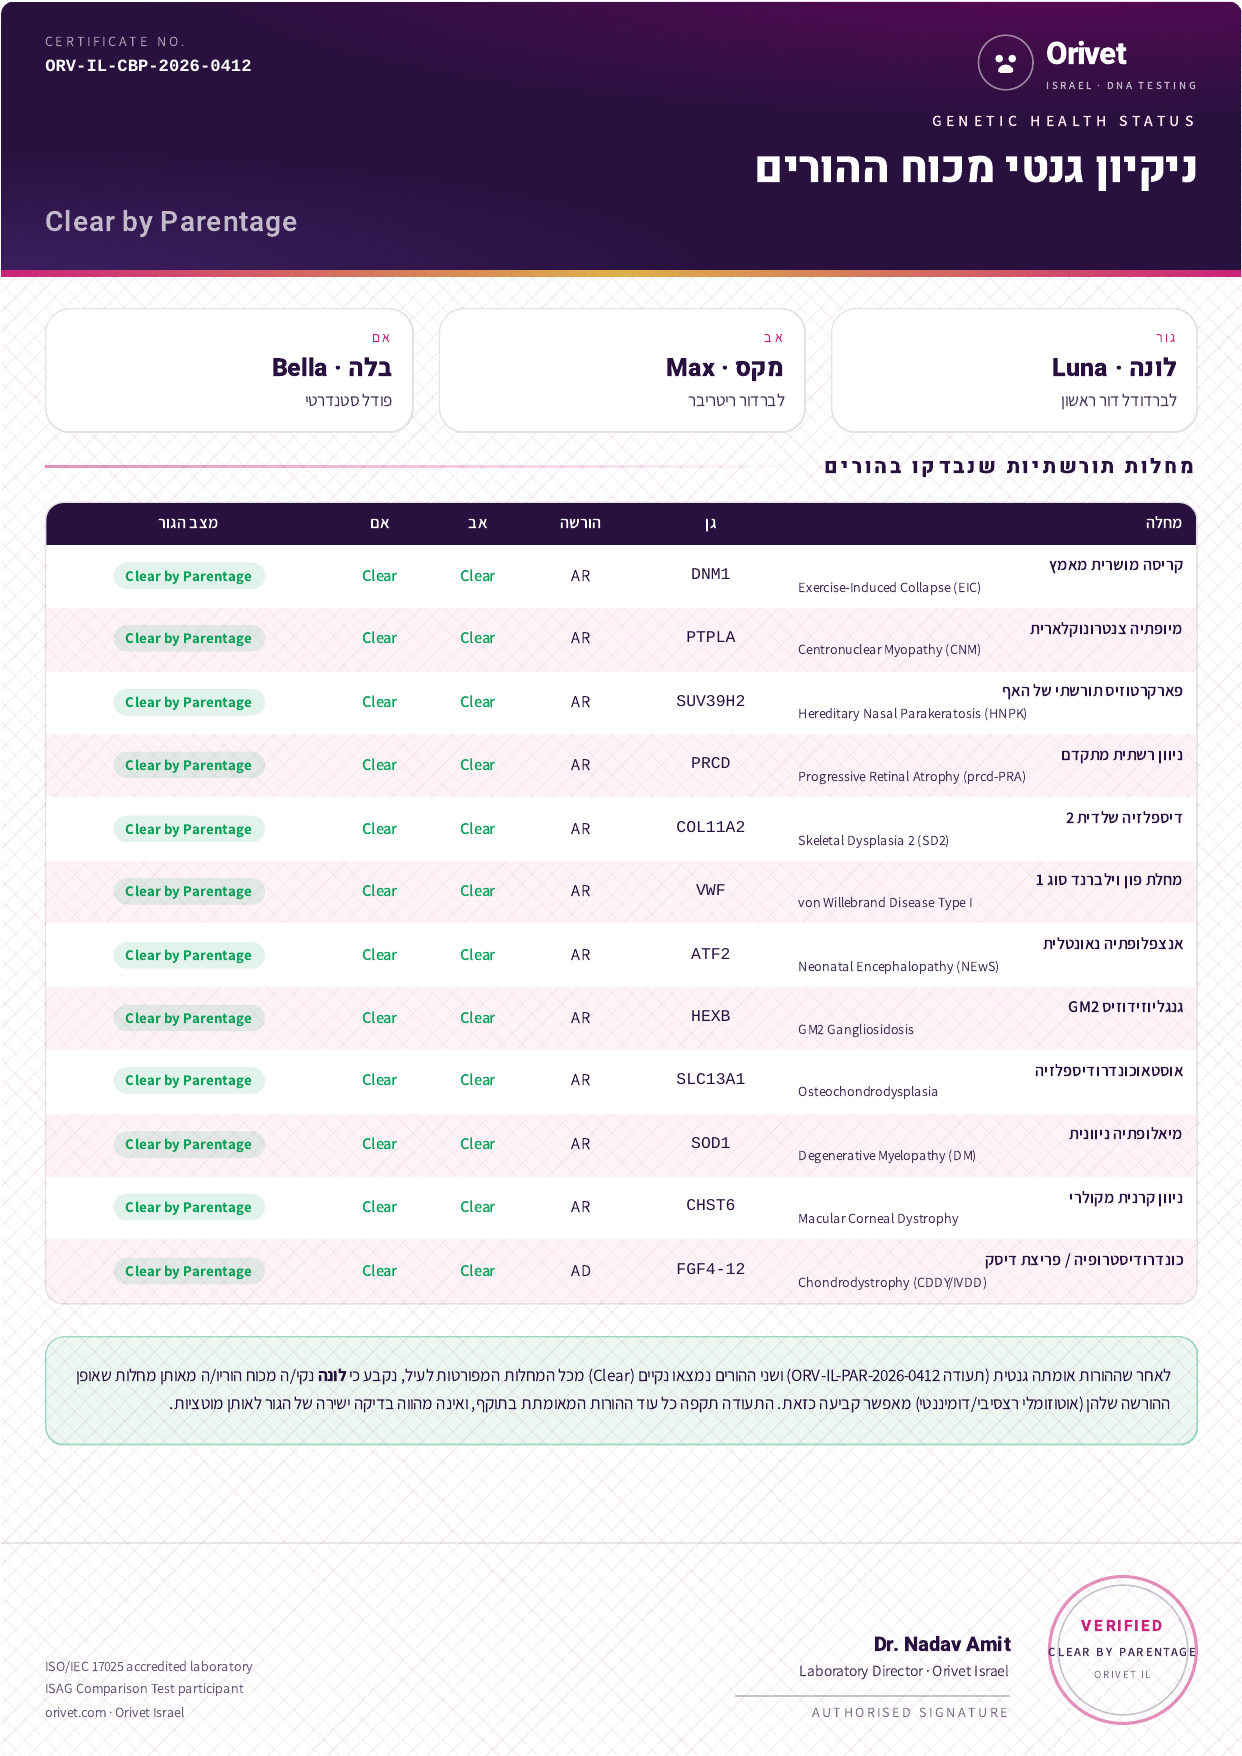Click Dr. Nadav Amit signature name
This screenshot has height=1756, width=1242.
point(942,1645)
